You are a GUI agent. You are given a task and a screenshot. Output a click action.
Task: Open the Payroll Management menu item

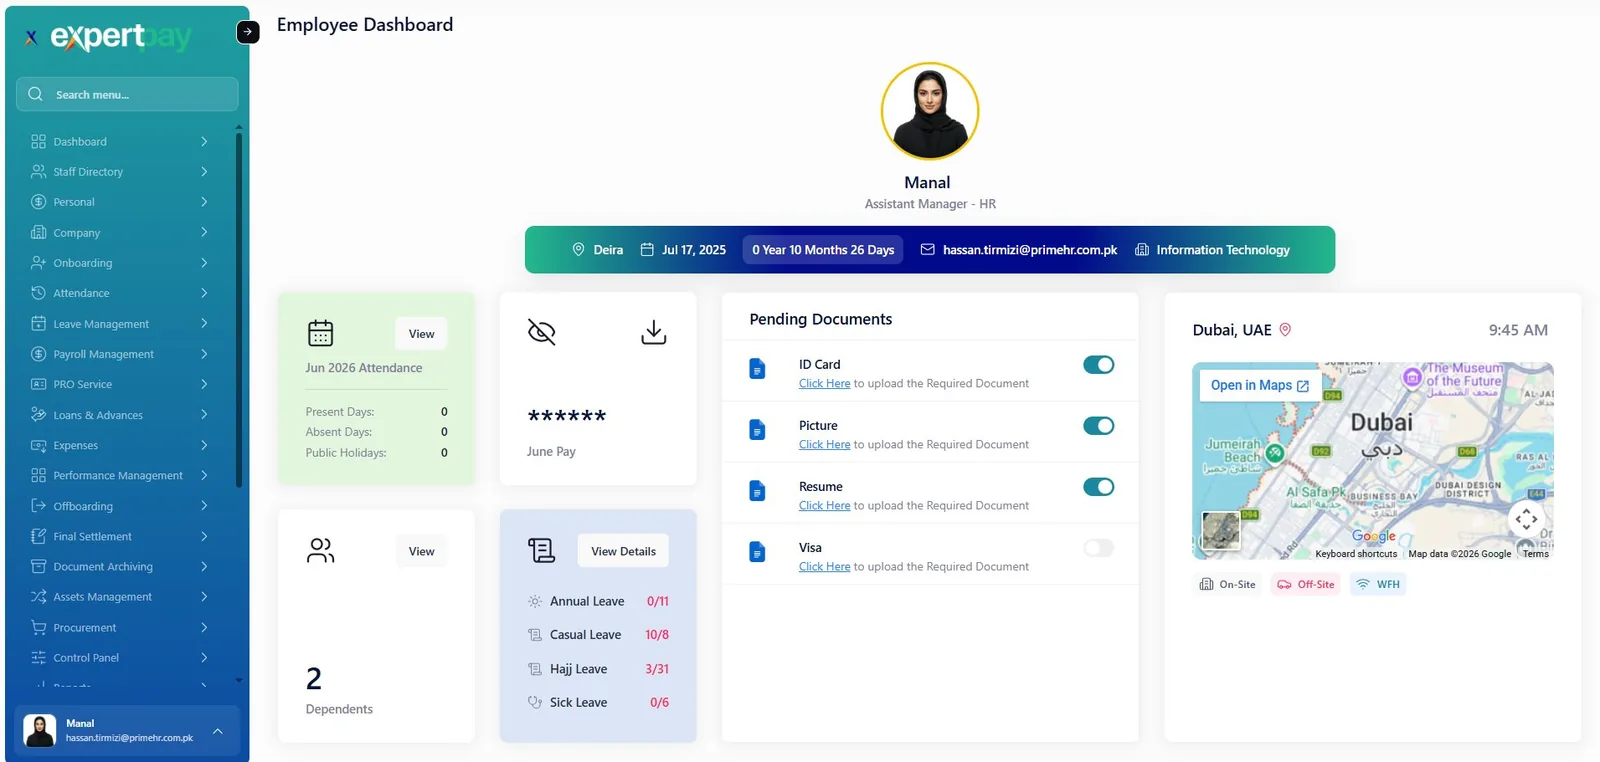point(120,354)
